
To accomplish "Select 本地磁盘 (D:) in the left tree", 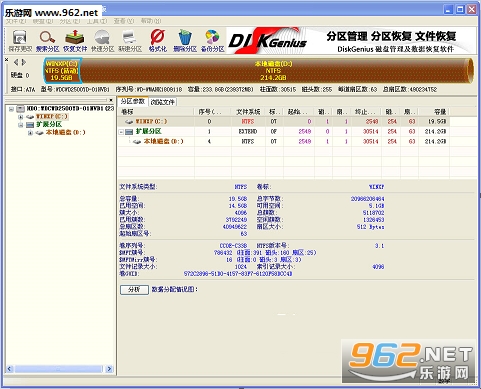I will click(x=65, y=133).
